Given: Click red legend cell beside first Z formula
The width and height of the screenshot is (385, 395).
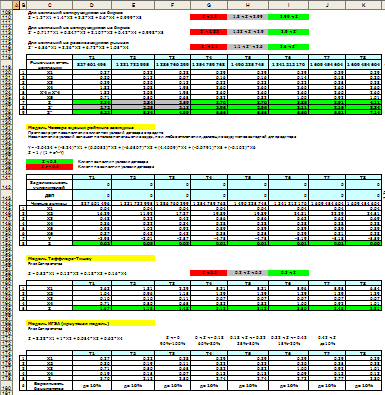Looking at the screenshot, I should click(208, 17).
